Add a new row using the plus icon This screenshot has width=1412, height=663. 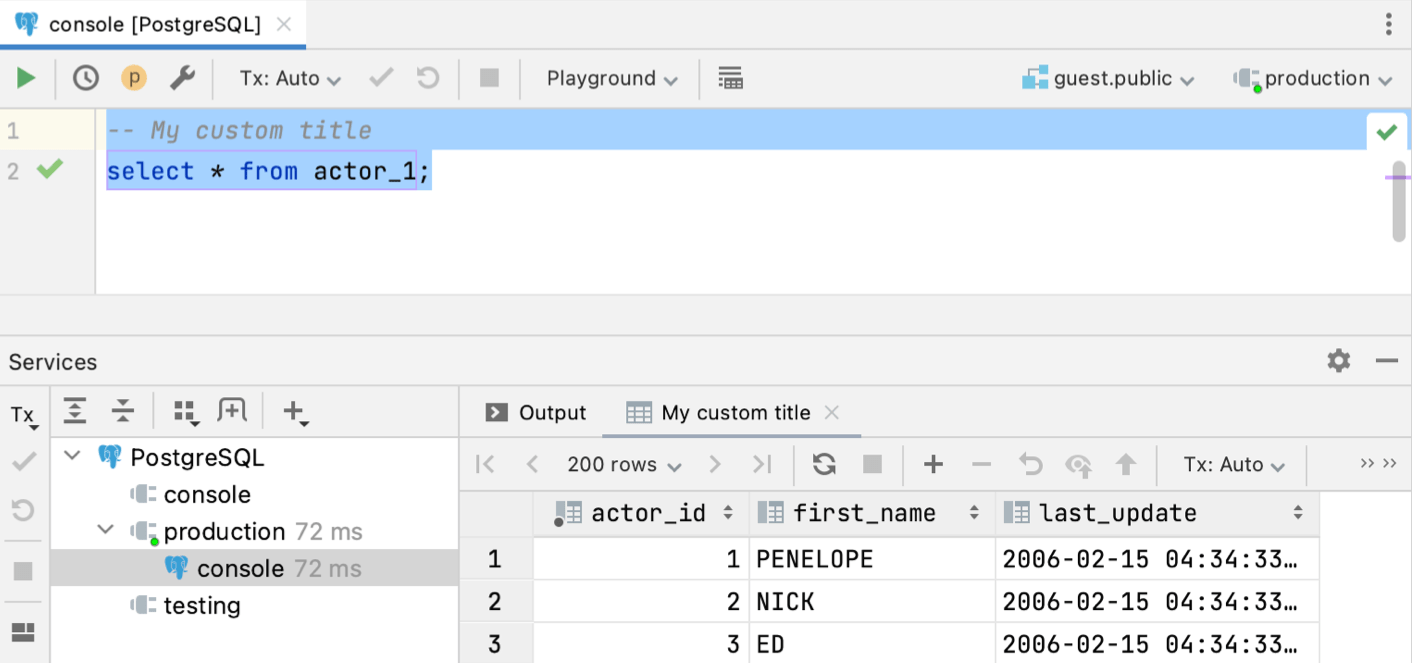point(933,464)
